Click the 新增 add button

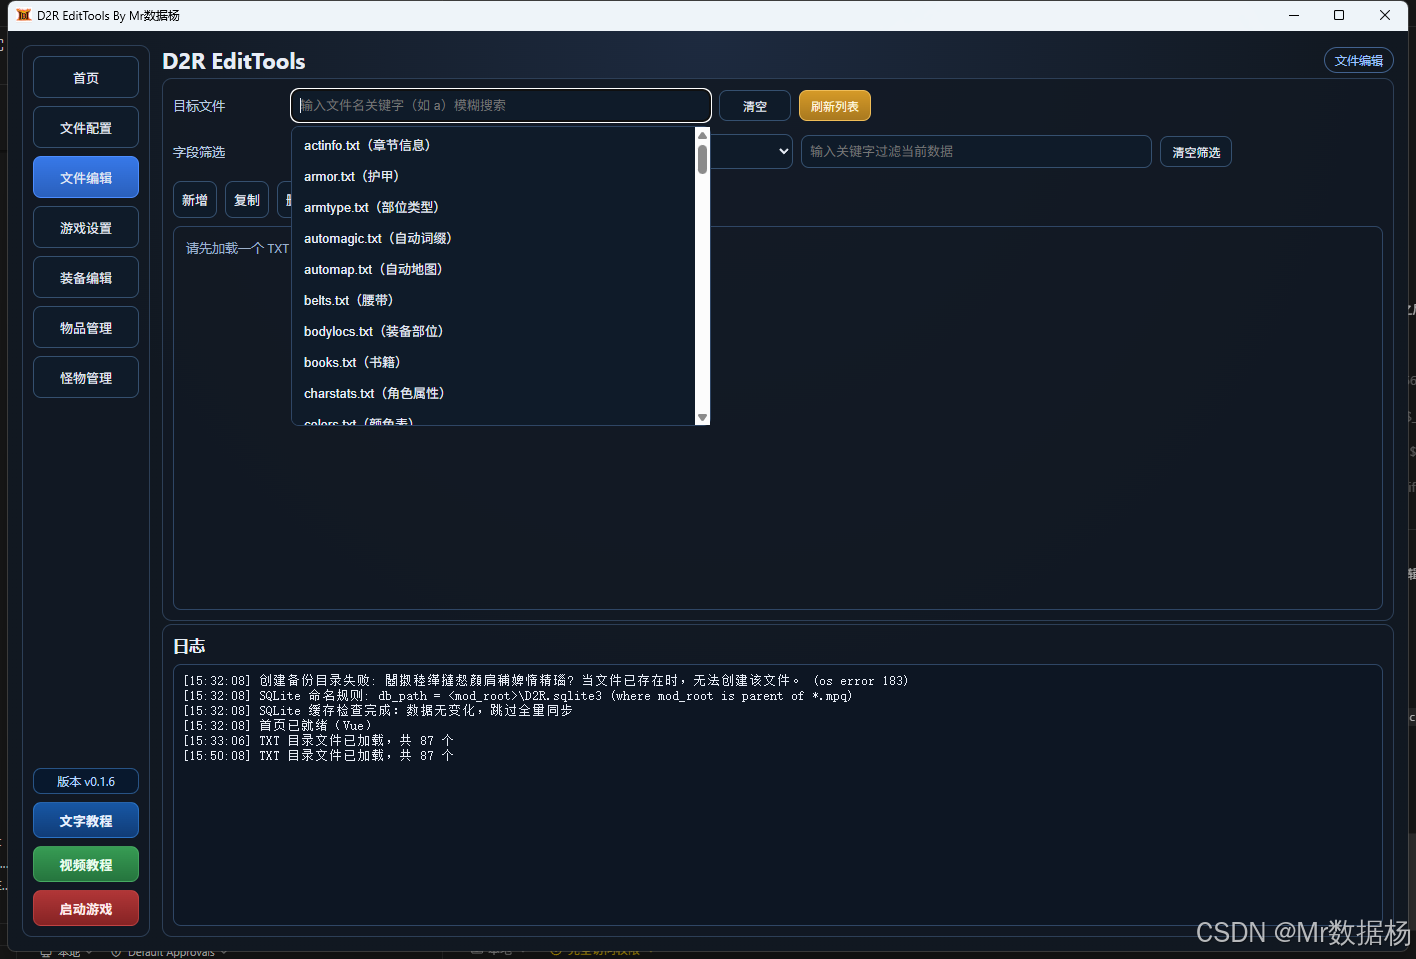pos(195,200)
